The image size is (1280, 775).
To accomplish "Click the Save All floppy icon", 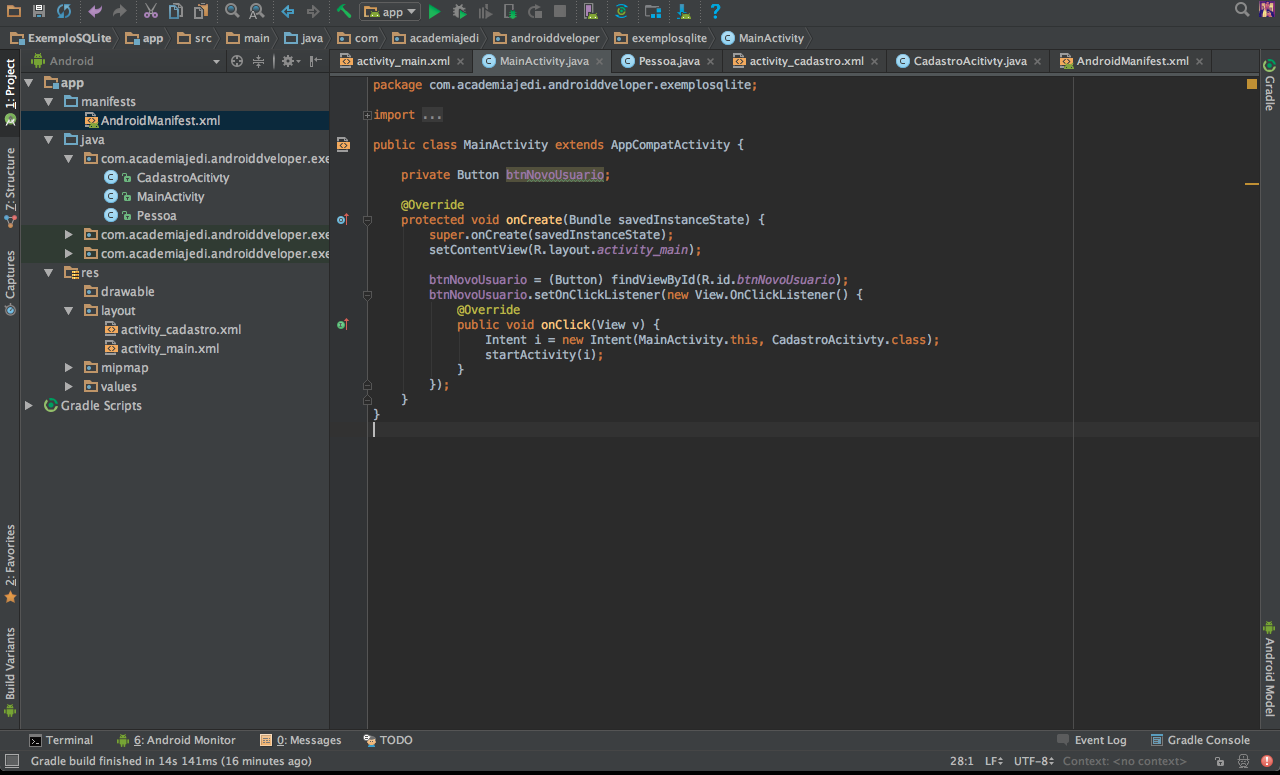I will pos(39,12).
